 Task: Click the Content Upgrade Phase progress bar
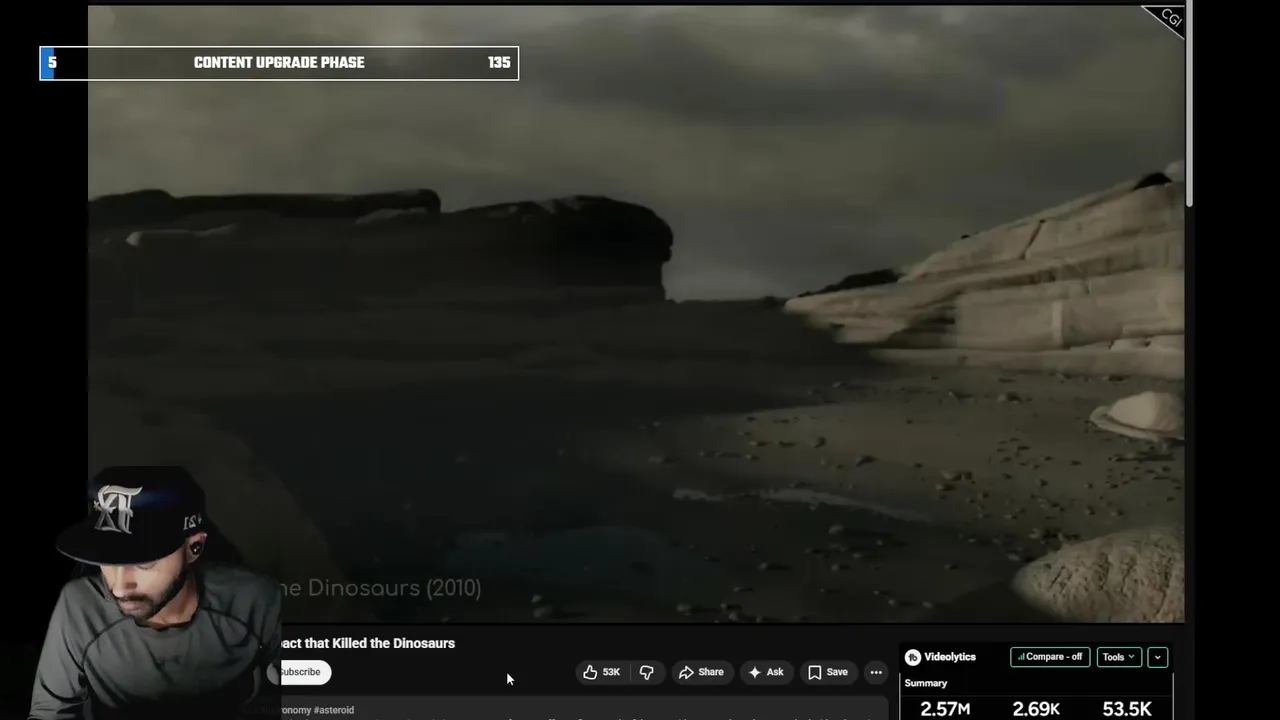(x=279, y=62)
